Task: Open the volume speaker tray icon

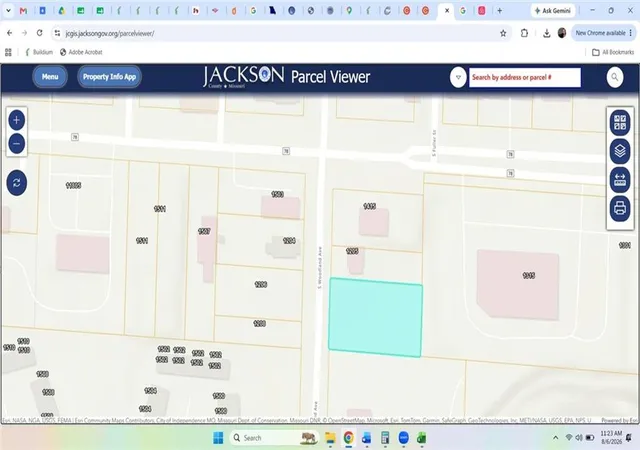Action: (x=579, y=438)
